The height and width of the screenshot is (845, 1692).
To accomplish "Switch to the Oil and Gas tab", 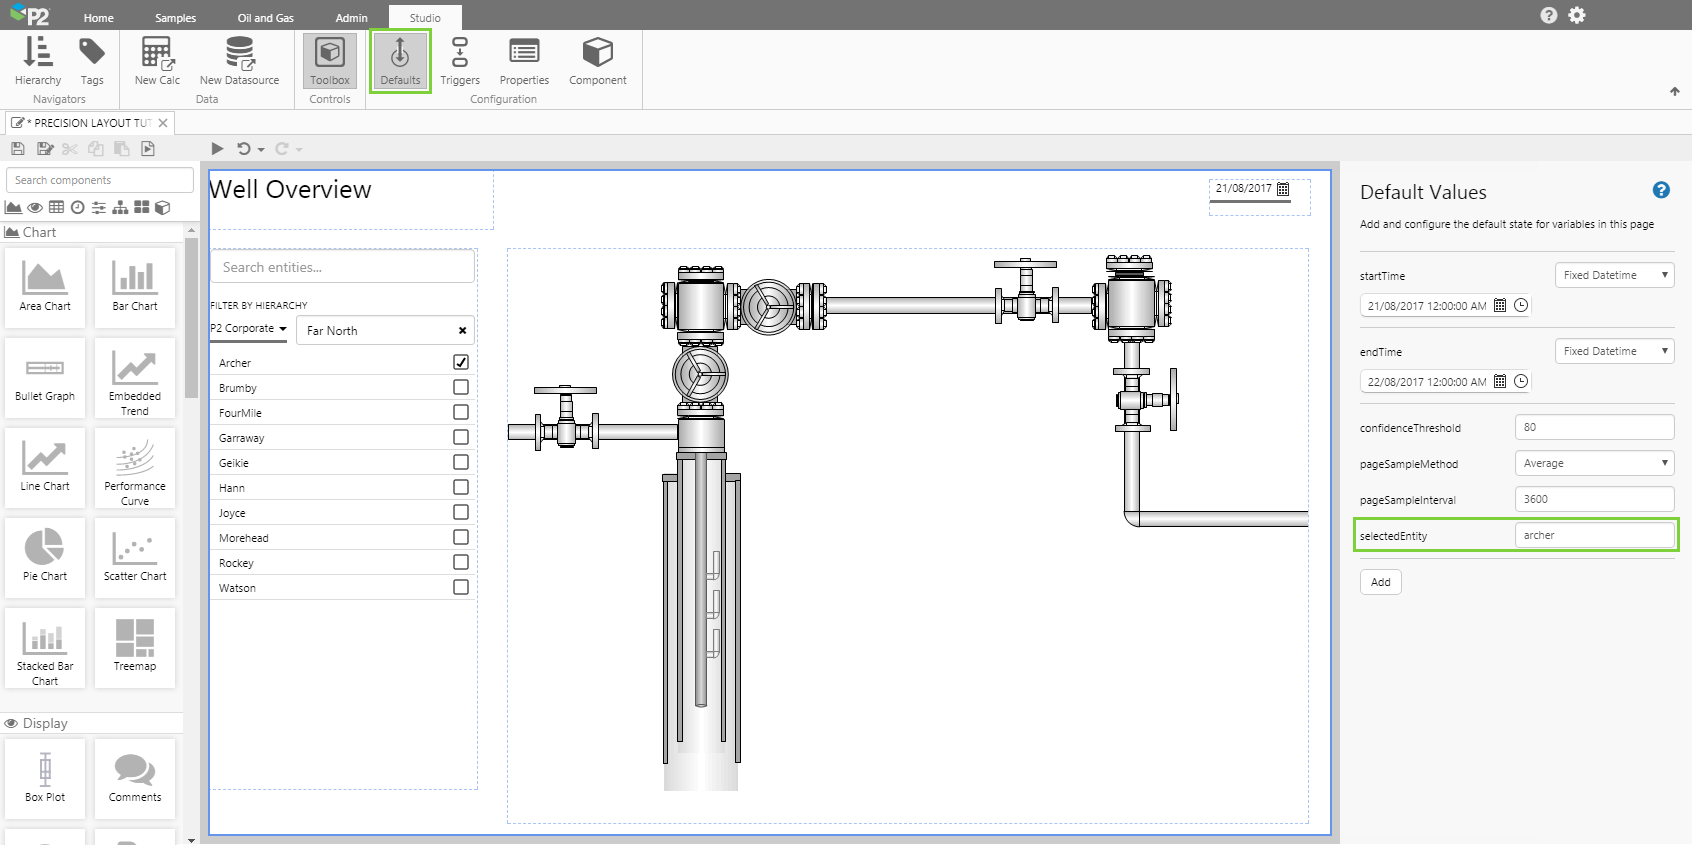I will click(x=265, y=18).
